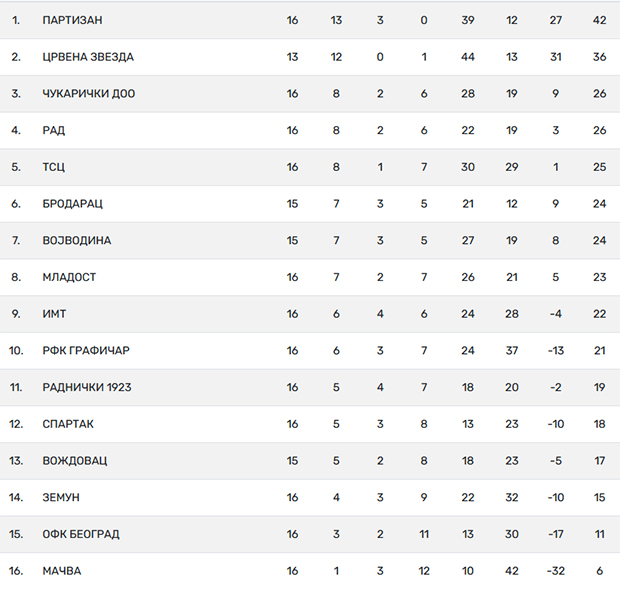Select rank number 10. in table
Viewport: 620px width, 589px height.
coord(16,351)
